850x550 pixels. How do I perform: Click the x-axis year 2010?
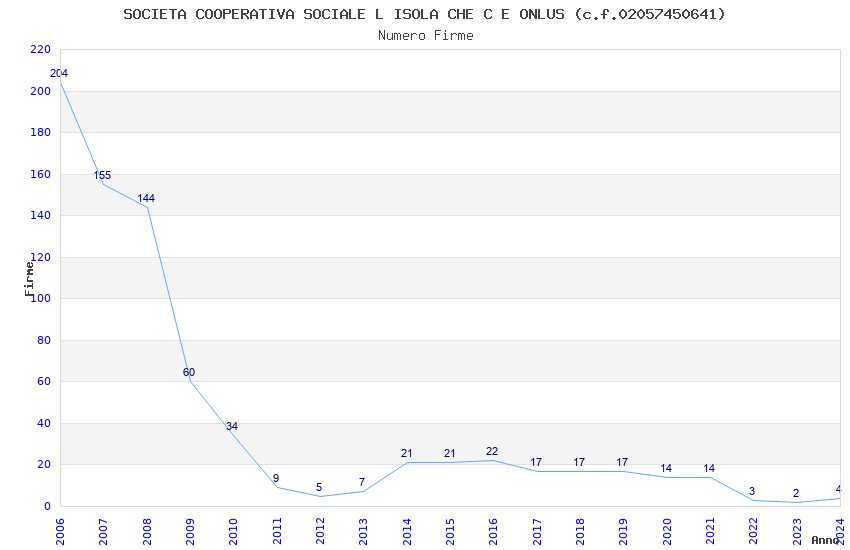[x=233, y=532]
